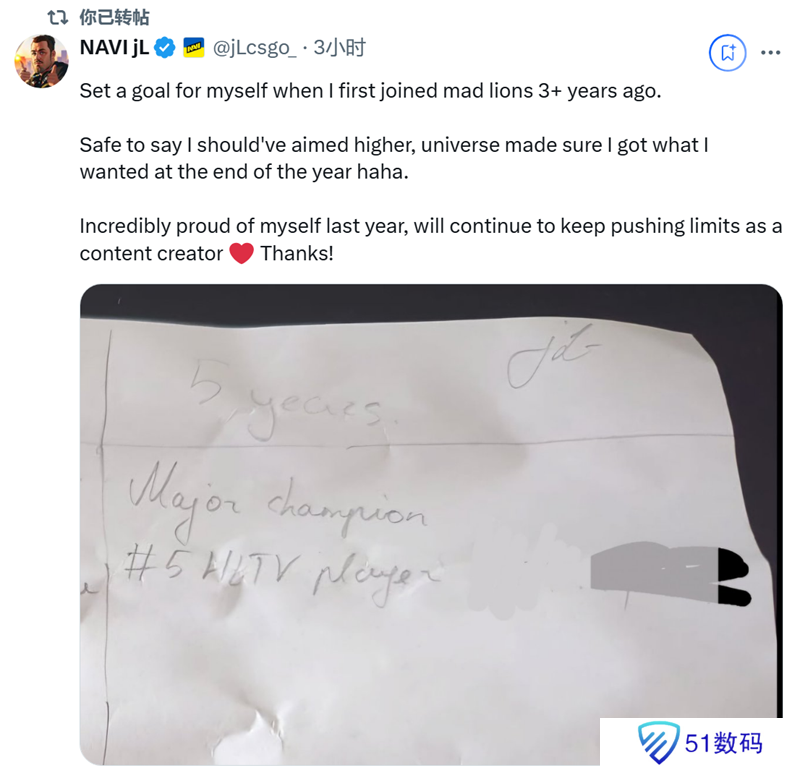Viewport: 800px width, 768px height.
Task: Click the yellow NAVI affiliation badge
Action: point(194,48)
